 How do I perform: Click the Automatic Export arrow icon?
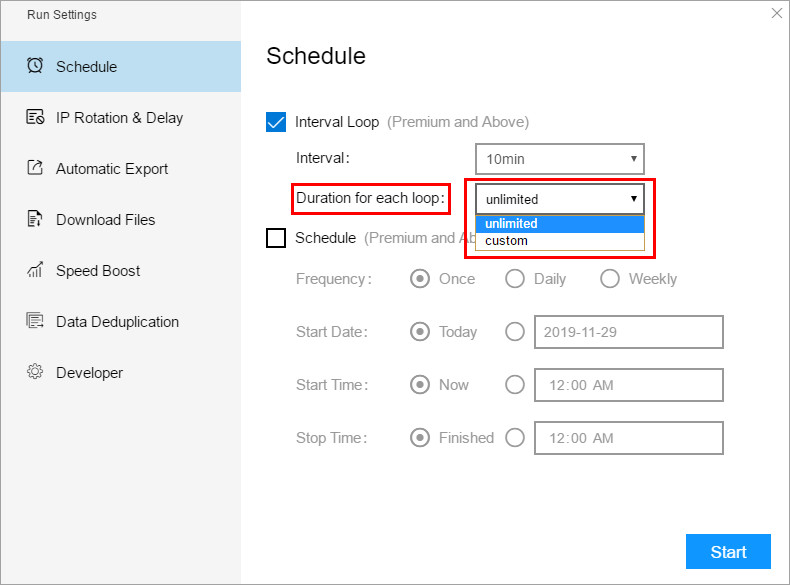pyautogui.click(x=35, y=167)
